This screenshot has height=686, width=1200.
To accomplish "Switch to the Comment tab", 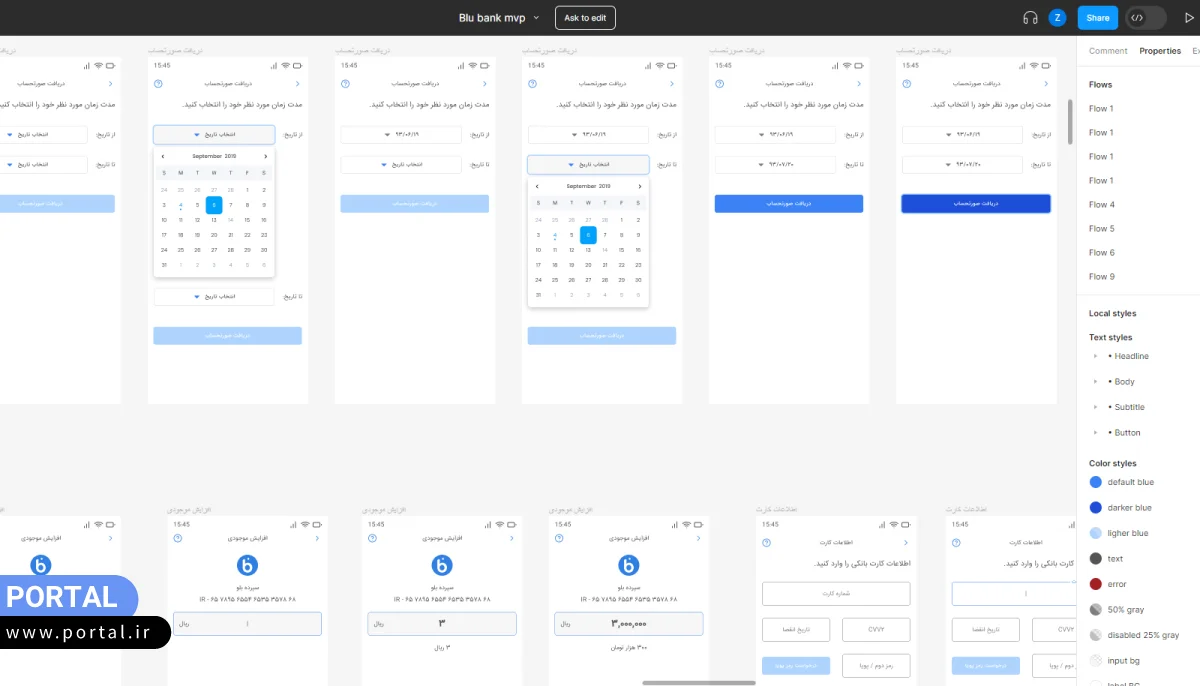I will (x=1108, y=51).
